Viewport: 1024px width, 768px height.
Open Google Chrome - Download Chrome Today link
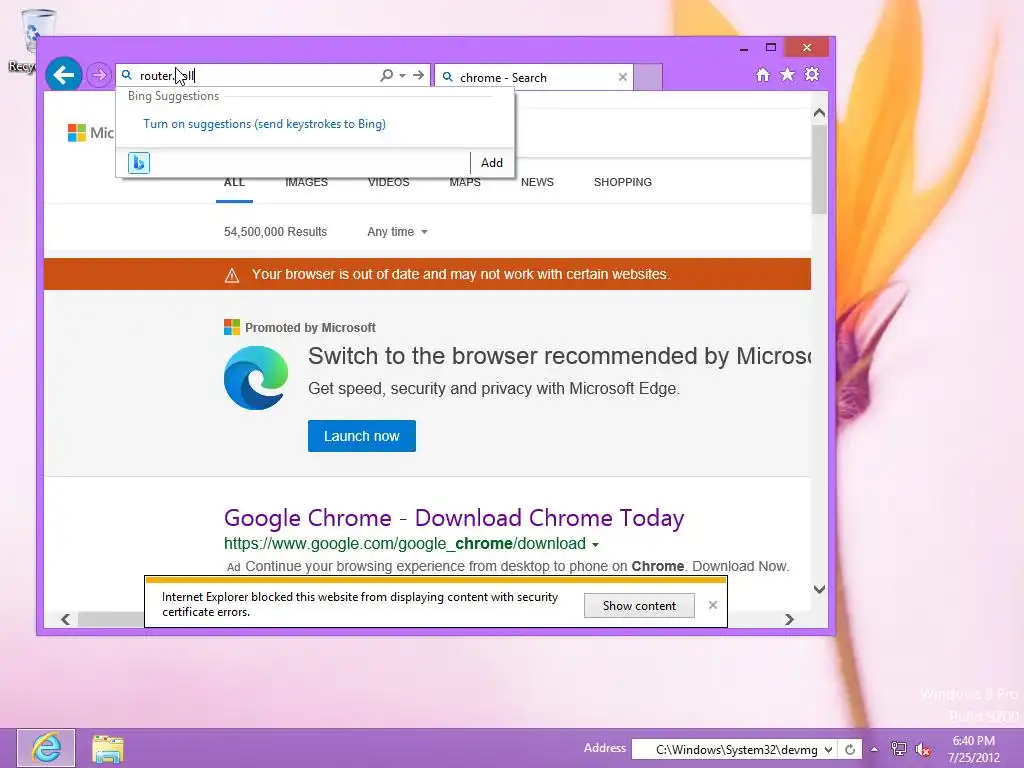(x=454, y=518)
